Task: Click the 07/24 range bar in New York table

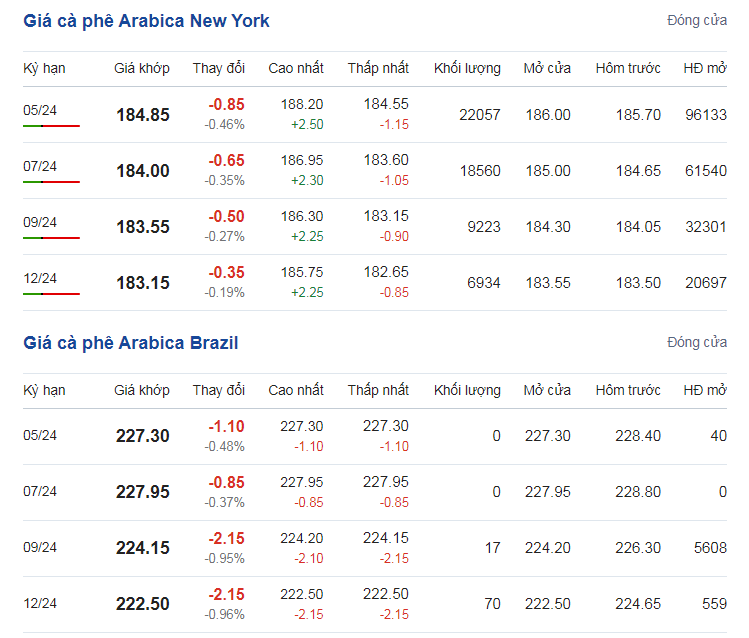Action: pyautogui.click(x=51, y=182)
